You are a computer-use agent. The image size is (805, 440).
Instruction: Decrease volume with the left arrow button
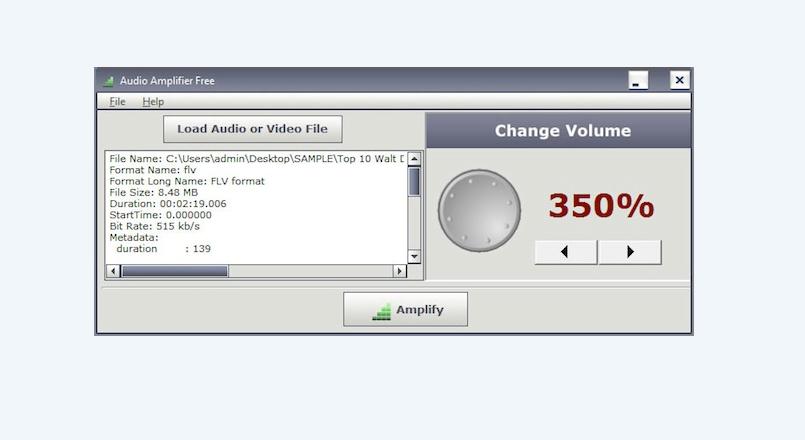click(x=565, y=252)
